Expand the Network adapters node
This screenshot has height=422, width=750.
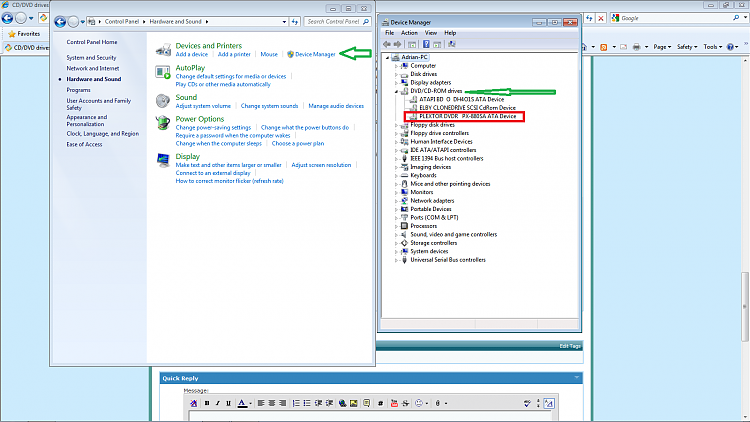click(397, 201)
